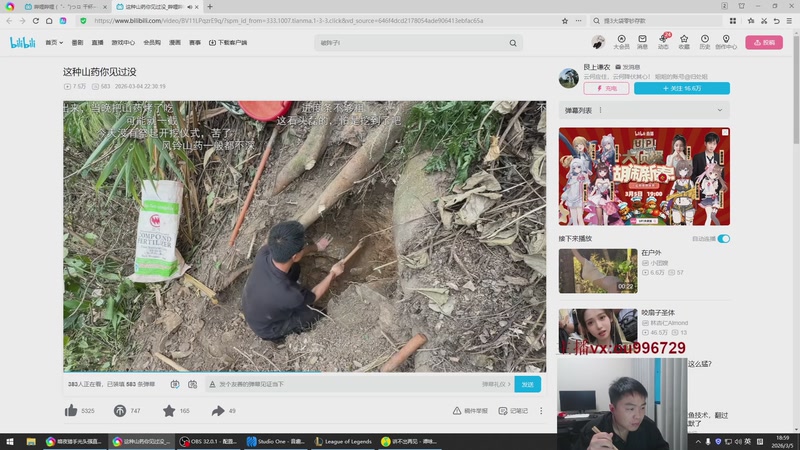Open the 番剧 nav item

pos(77,43)
